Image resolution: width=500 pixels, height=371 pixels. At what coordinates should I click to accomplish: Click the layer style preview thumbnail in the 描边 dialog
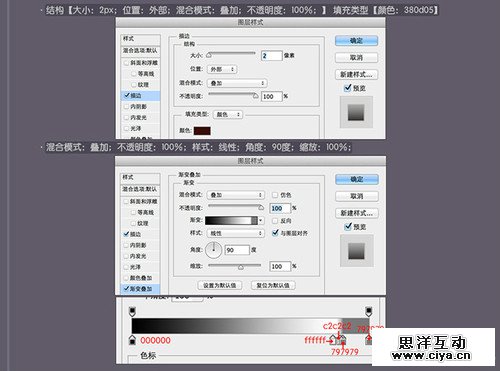click(356, 112)
